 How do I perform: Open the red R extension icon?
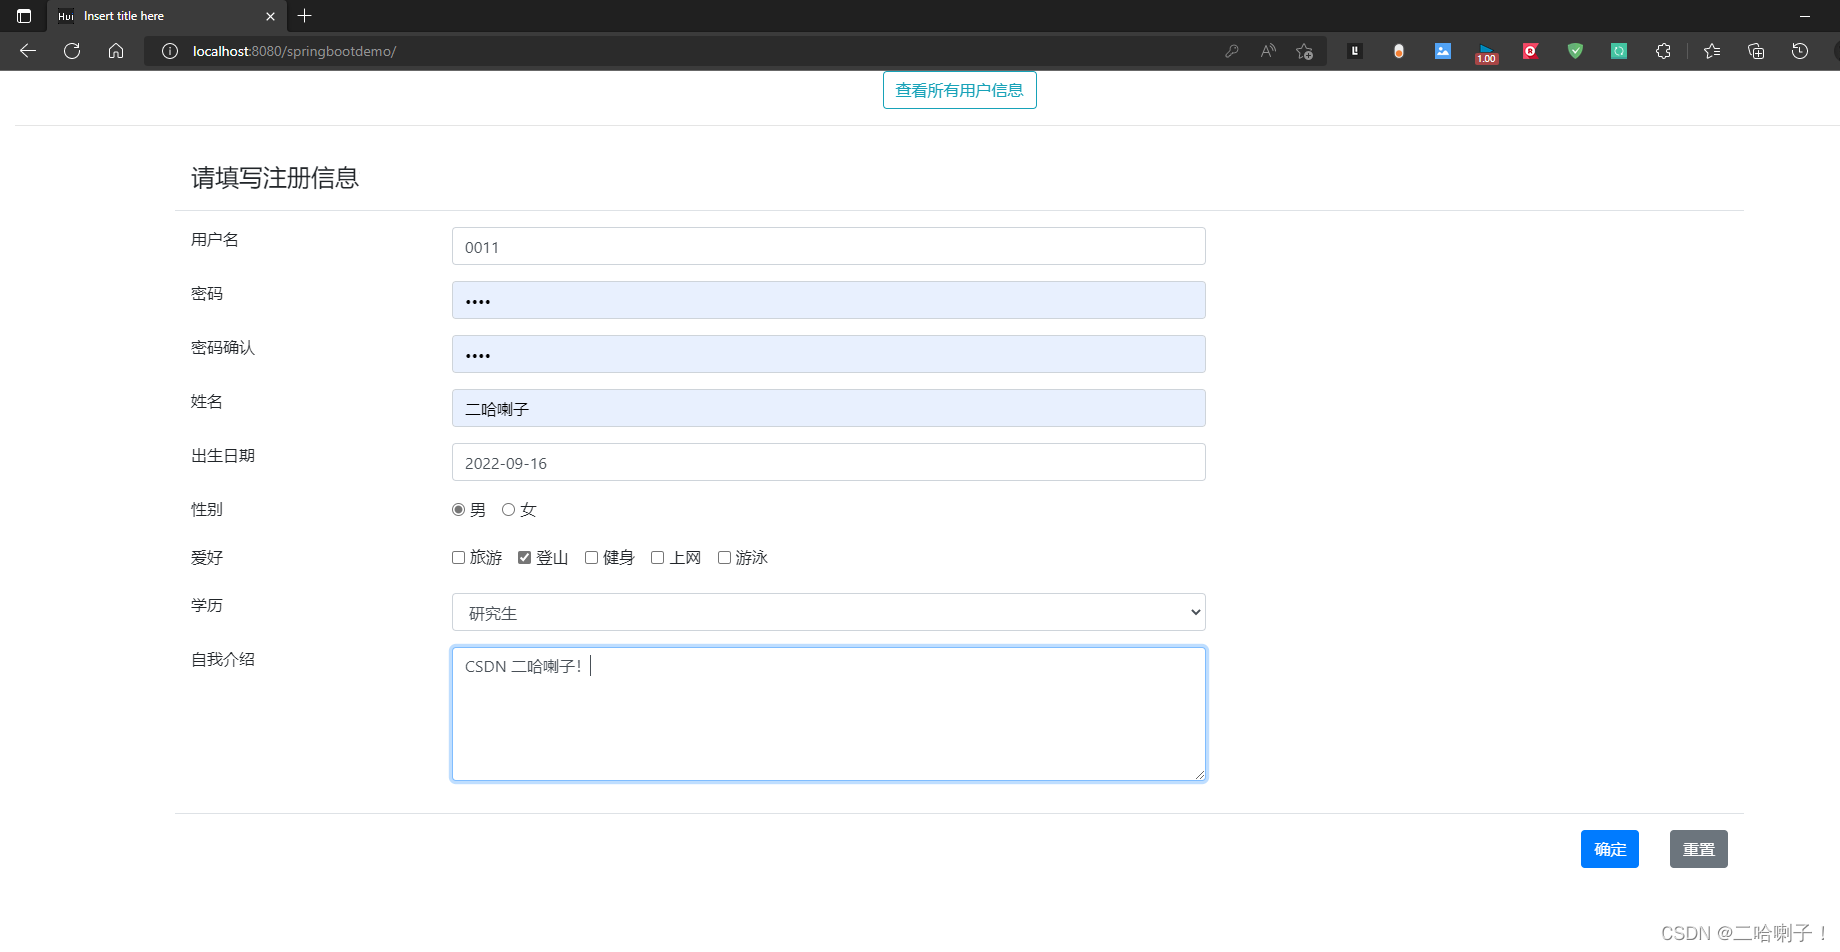click(1531, 51)
